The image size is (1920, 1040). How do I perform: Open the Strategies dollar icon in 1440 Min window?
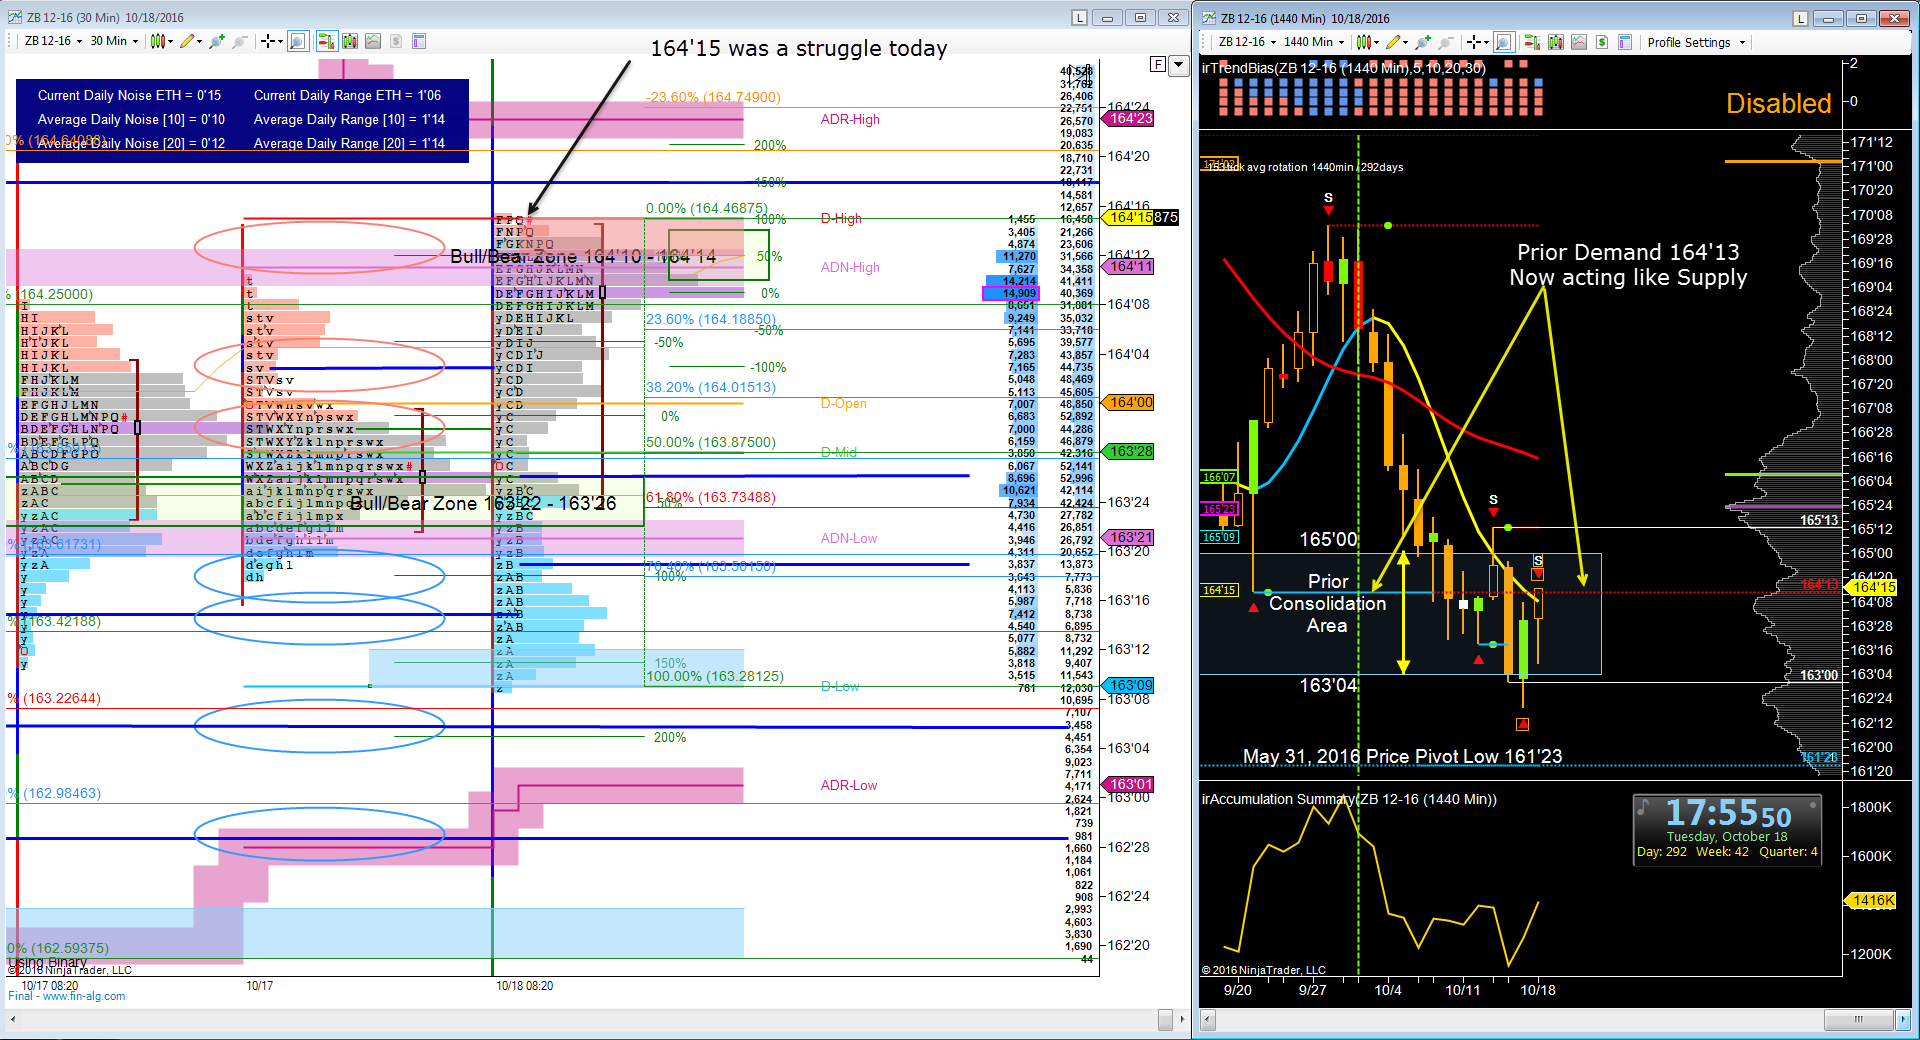(x=1602, y=42)
